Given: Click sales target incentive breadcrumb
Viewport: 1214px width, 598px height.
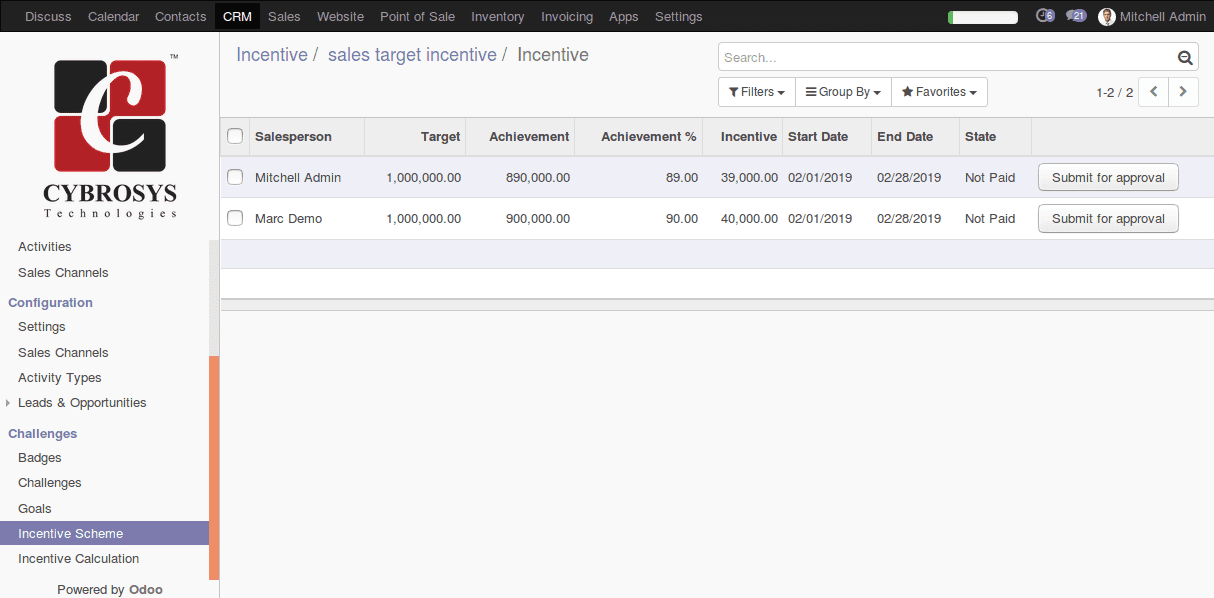Looking at the screenshot, I should tap(412, 55).
